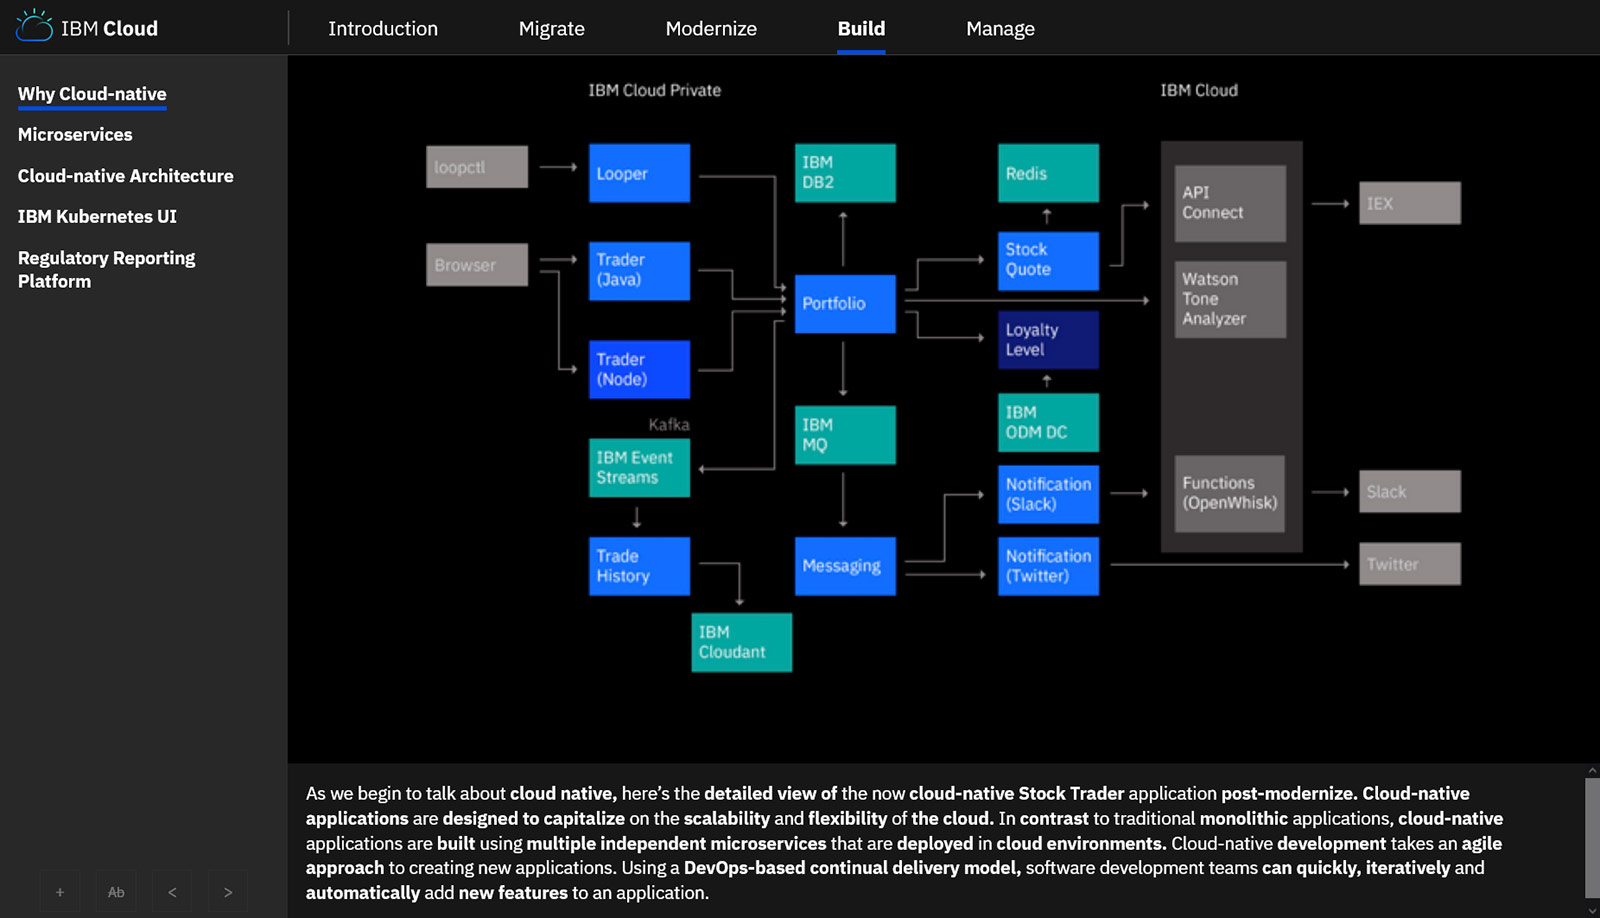This screenshot has height=918, width=1600.
Task: Click the text panel scrollbar thumb
Action: click(1592, 837)
